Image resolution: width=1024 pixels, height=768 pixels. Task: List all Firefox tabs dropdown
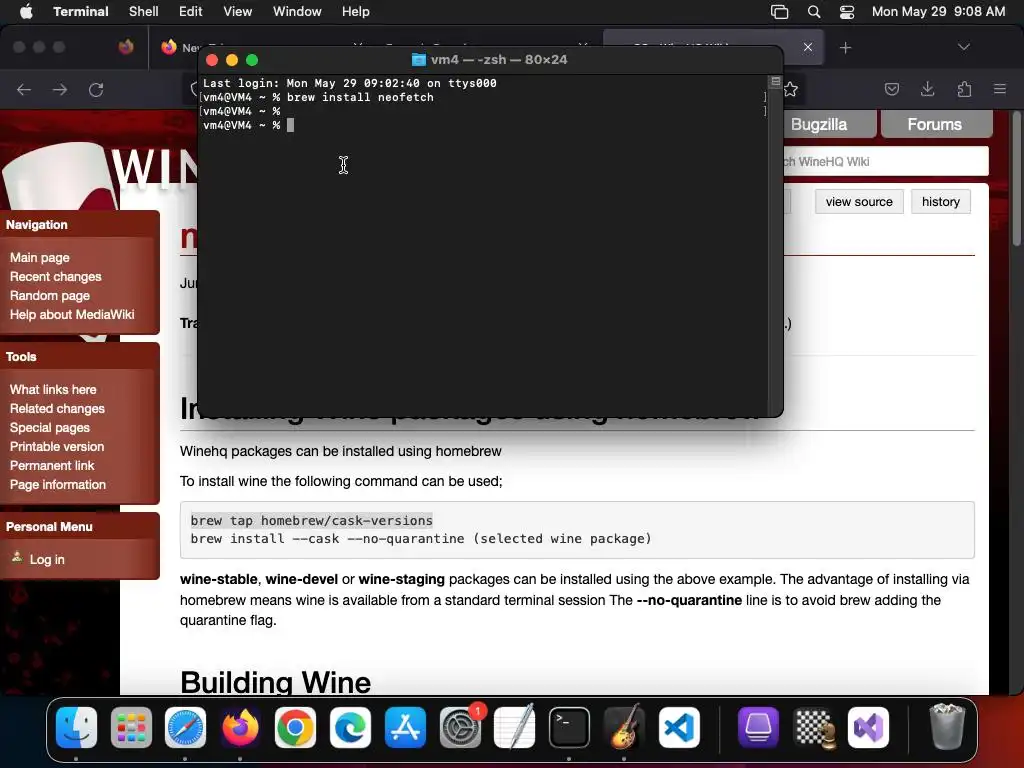point(964,47)
